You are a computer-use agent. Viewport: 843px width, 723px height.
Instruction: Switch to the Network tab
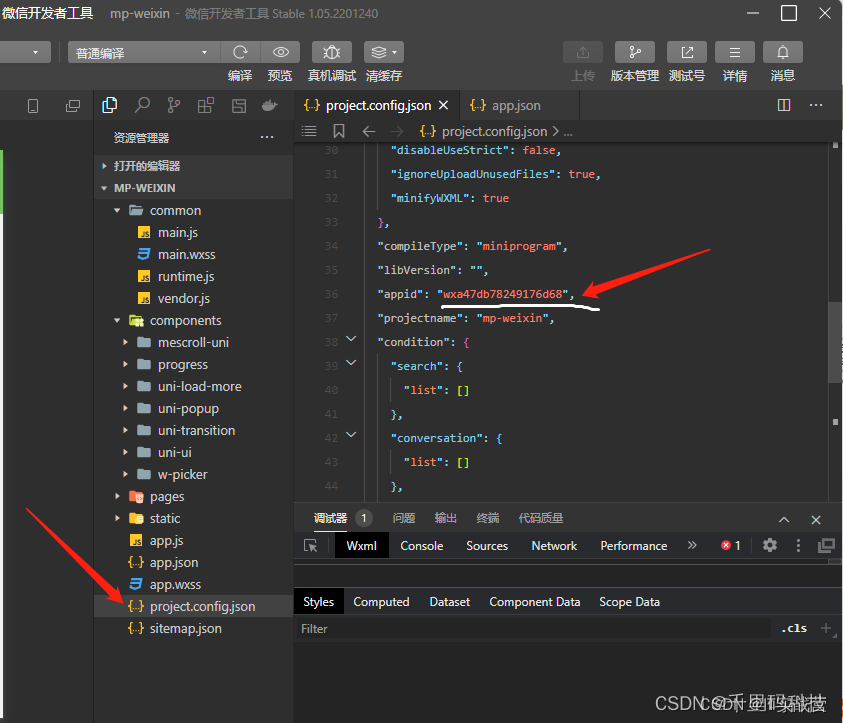click(x=554, y=546)
